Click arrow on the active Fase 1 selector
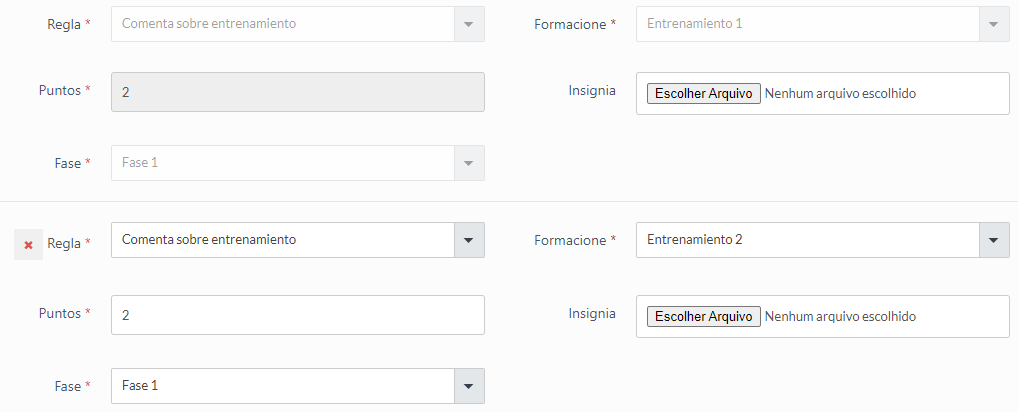The height and width of the screenshot is (412, 1018). (x=469, y=386)
